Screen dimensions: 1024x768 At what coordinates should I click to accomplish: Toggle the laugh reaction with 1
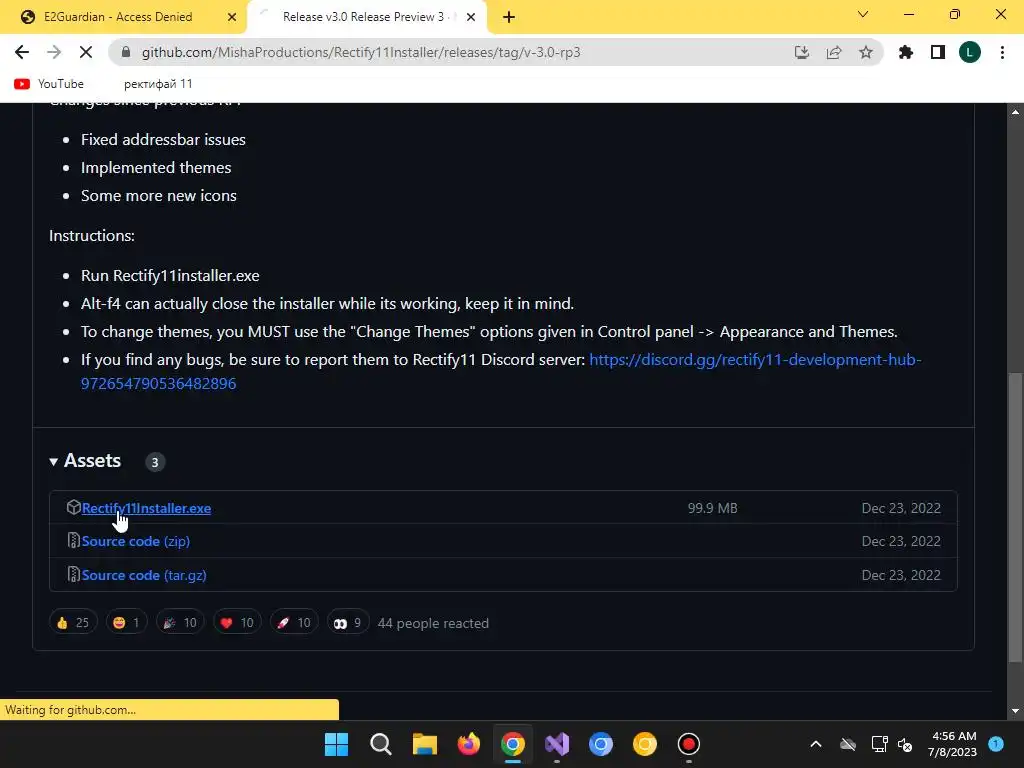tap(127, 622)
